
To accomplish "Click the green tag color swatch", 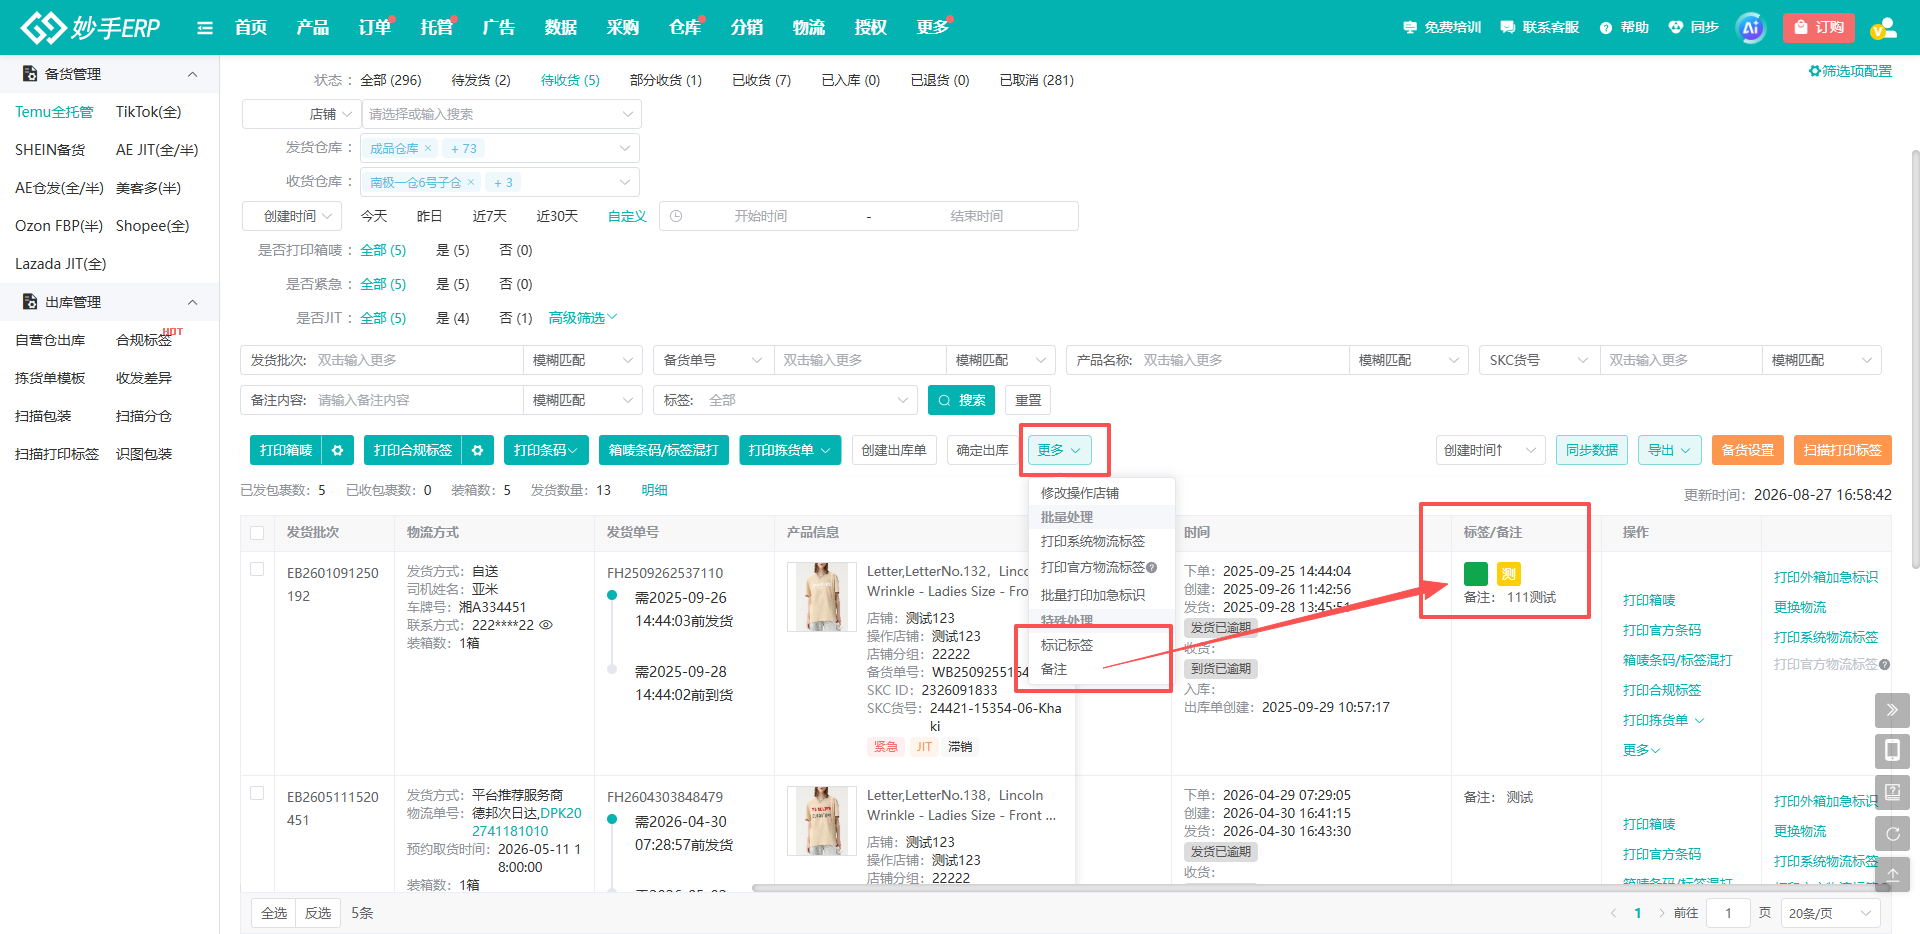I will click(x=1476, y=573).
